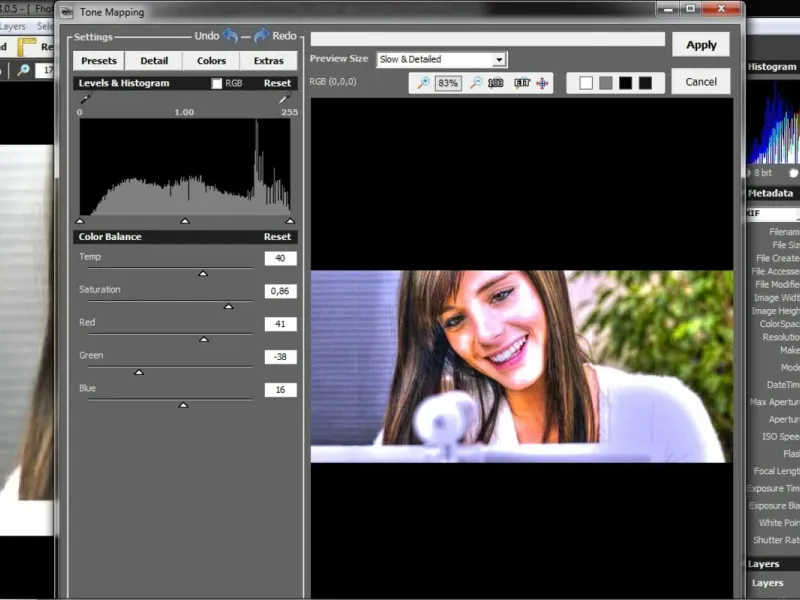Screen dimensions: 800x600
Task: Zoom out the preview with magnifier minus
Action: point(476,83)
